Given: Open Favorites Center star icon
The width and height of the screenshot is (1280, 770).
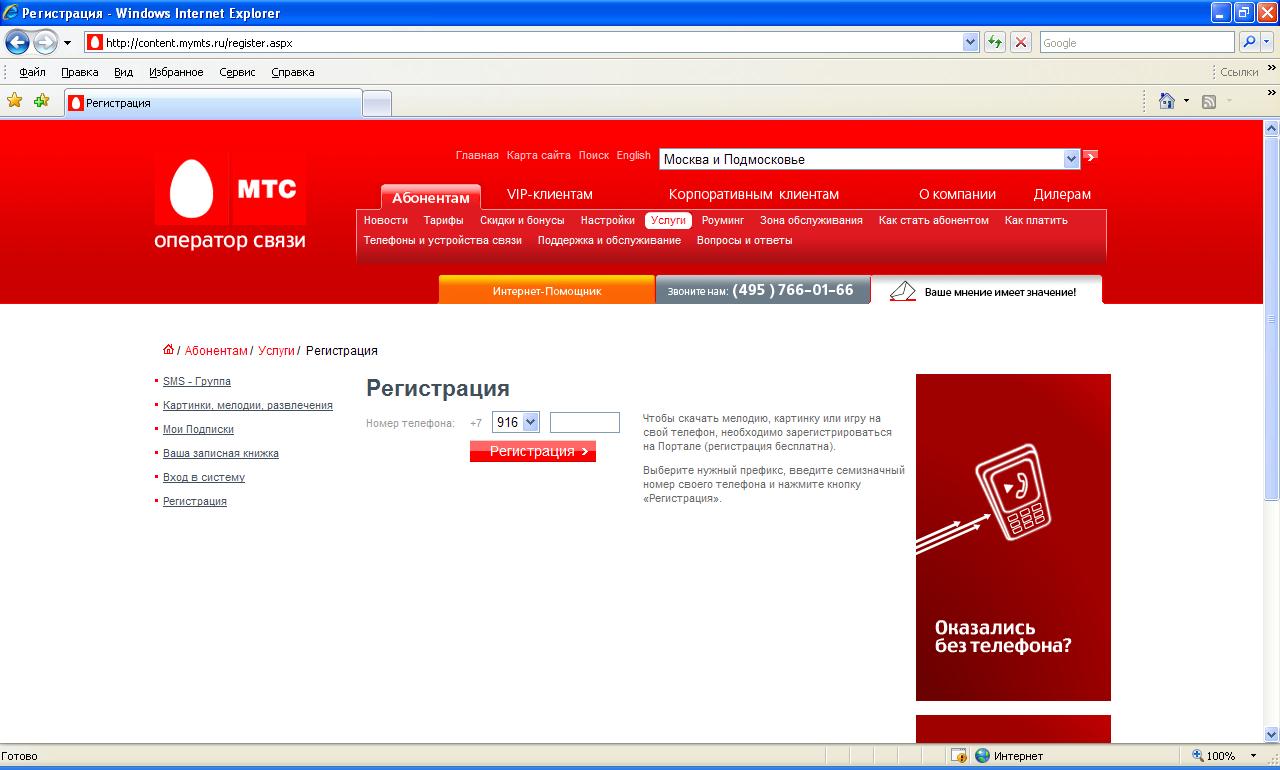Looking at the screenshot, I should point(15,101).
